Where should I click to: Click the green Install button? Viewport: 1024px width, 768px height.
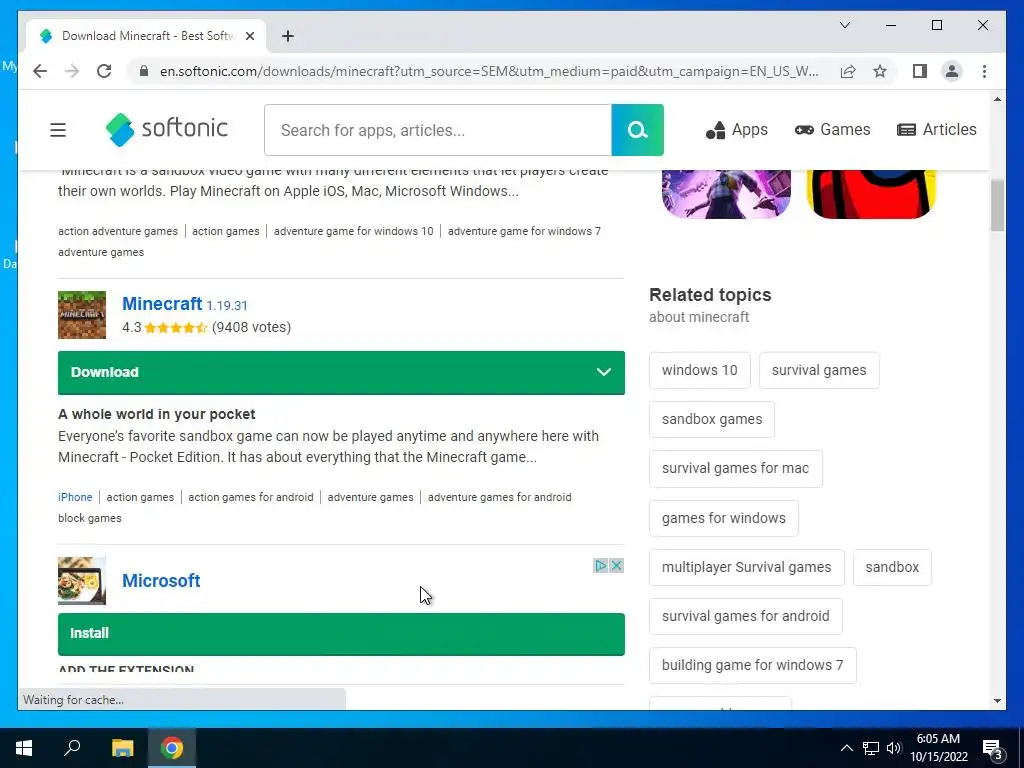tap(341, 634)
